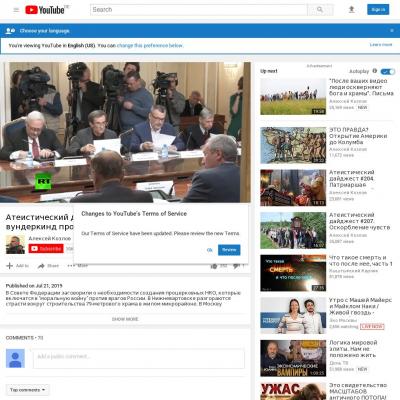Open the СМЕРТЬ video thumbnail
Screen dimensions: 400x400
pos(293,273)
